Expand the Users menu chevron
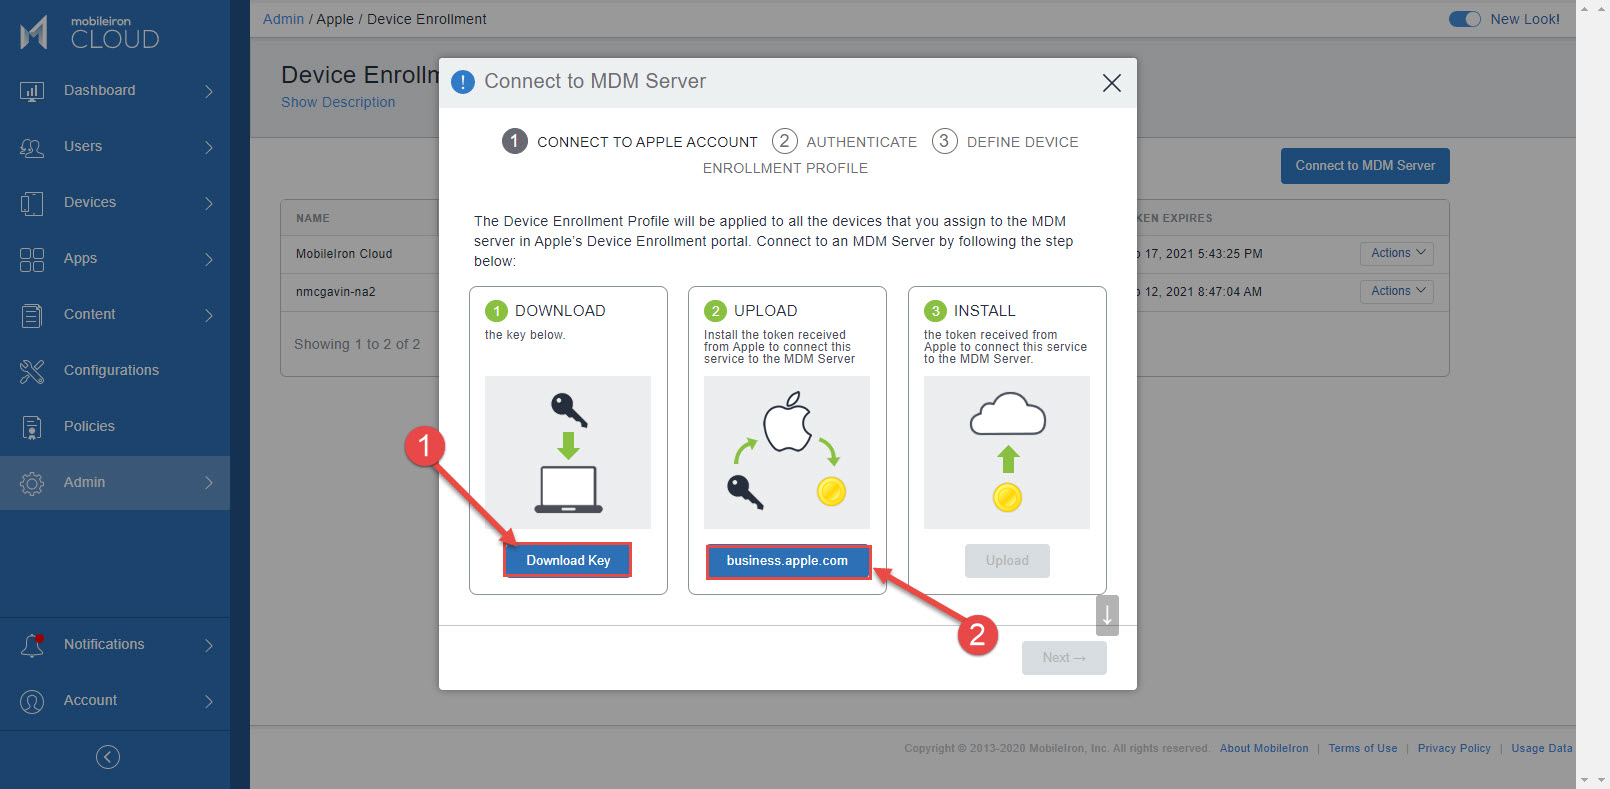Image resolution: width=1610 pixels, height=789 pixels. (x=209, y=147)
